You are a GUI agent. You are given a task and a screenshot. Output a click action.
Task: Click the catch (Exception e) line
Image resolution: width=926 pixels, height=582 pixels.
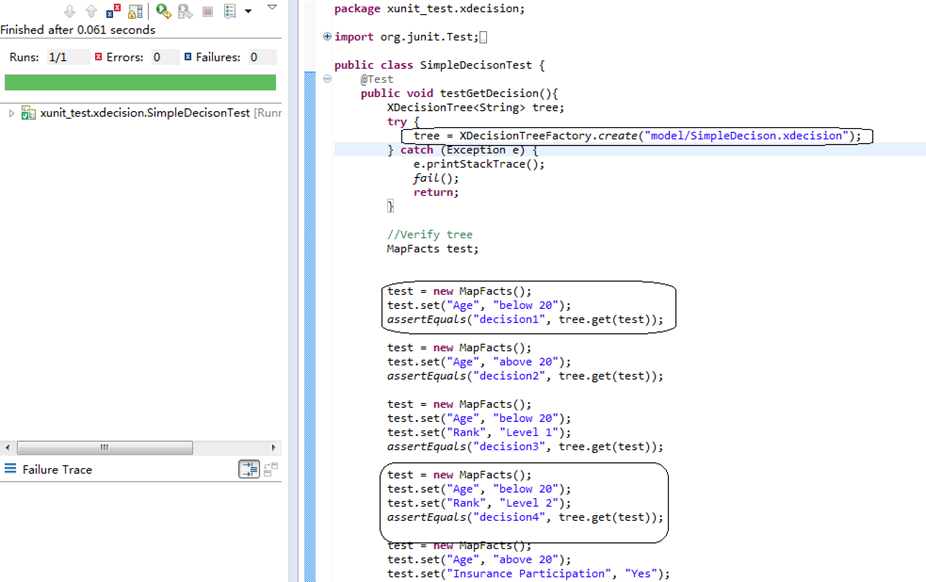[x=462, y=150]
